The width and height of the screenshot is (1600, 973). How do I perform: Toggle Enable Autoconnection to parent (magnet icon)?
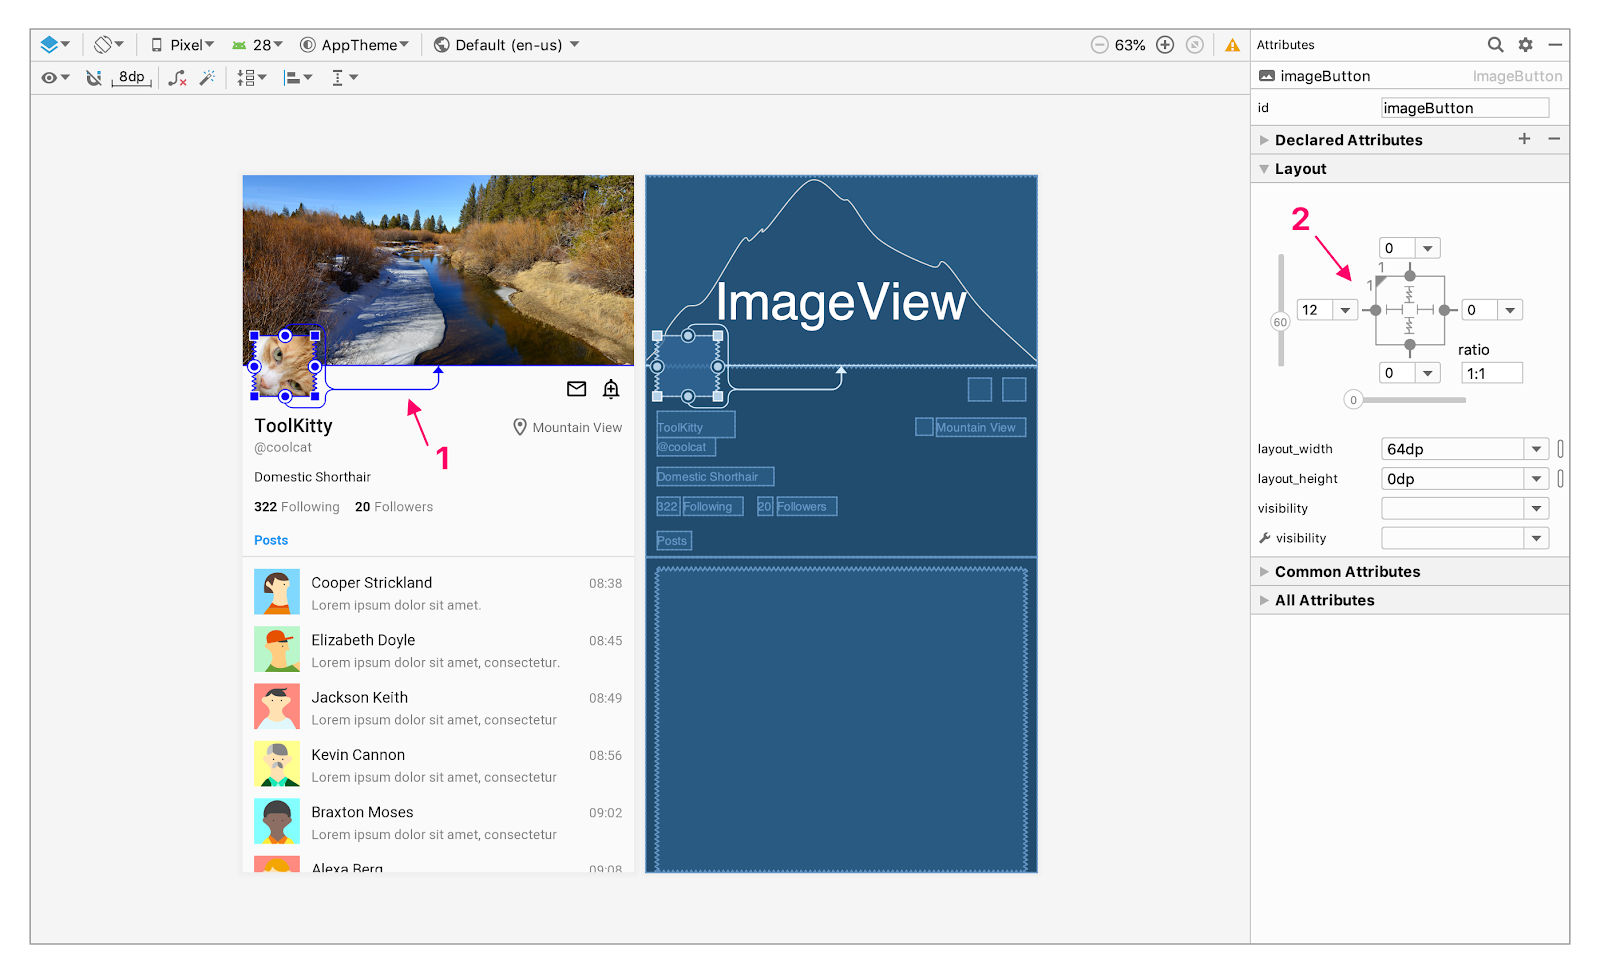click(93, 77)
